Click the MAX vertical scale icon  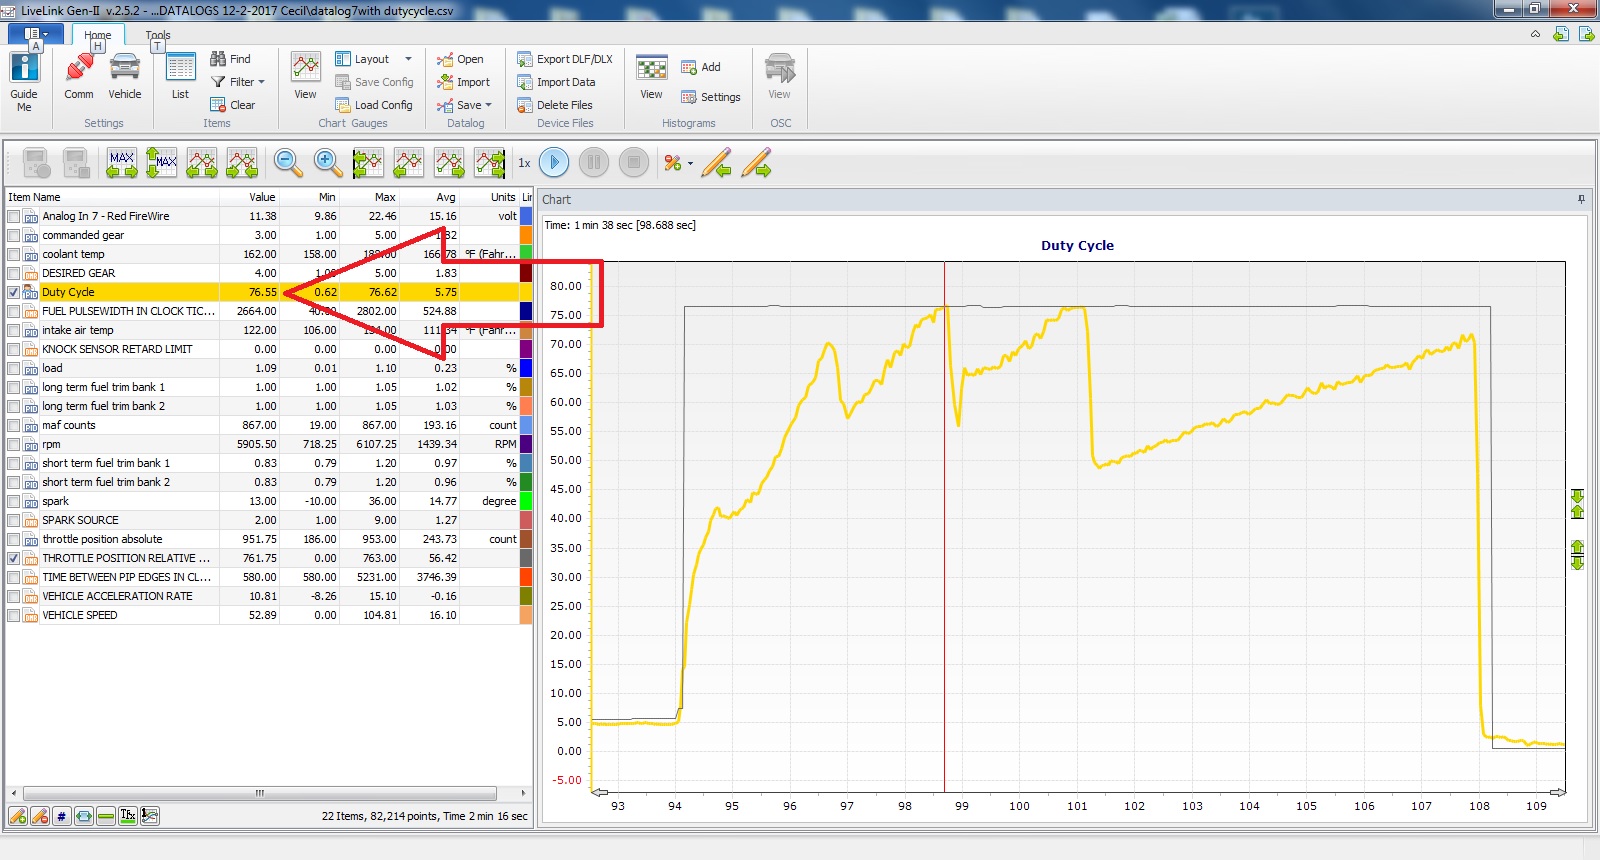coord(162,163)
